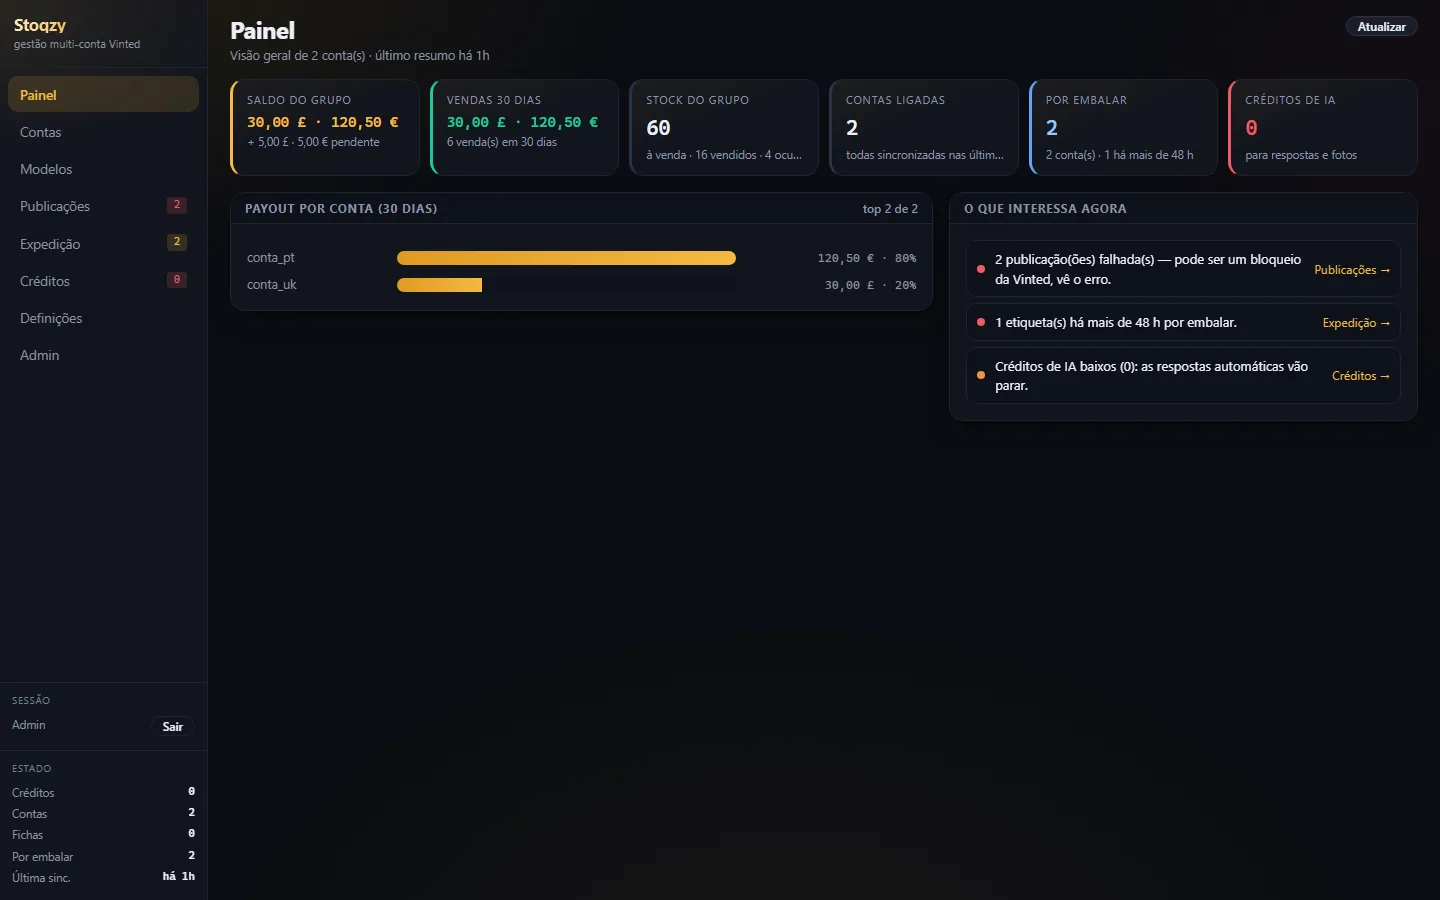Click the conta_pt payout progress bar

tap(566, 258)
